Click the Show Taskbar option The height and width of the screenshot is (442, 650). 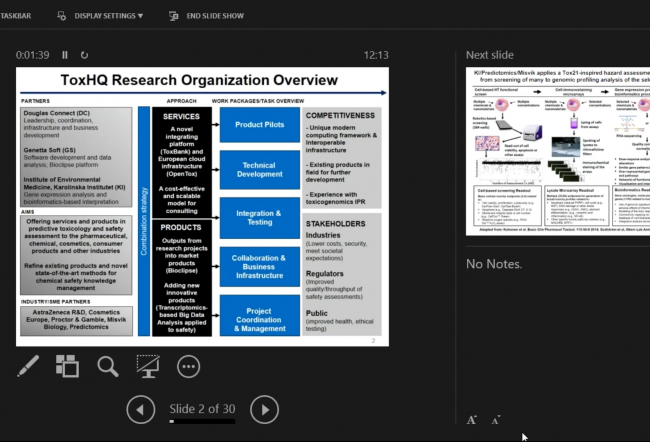(x=15, y=16)
